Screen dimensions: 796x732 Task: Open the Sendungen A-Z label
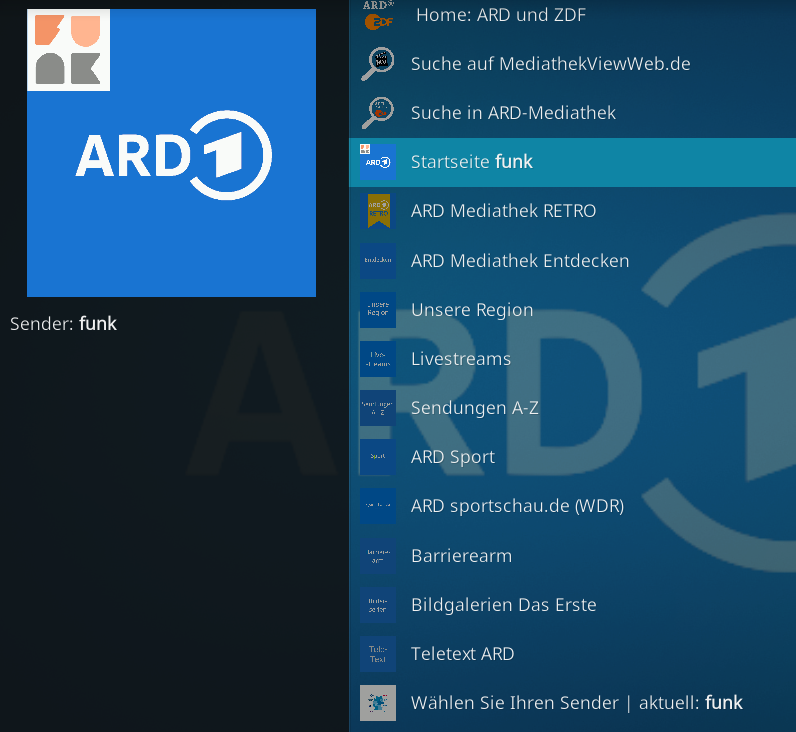[x=475, y=408]
